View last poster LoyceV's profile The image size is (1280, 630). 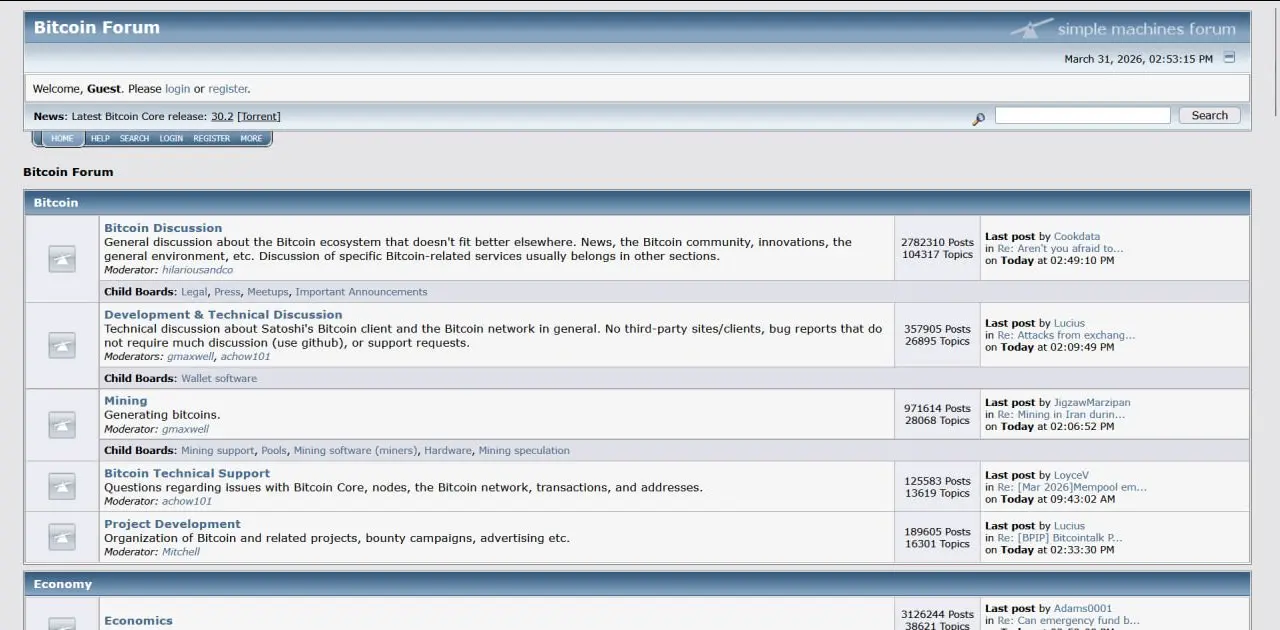pos(1071,476)
